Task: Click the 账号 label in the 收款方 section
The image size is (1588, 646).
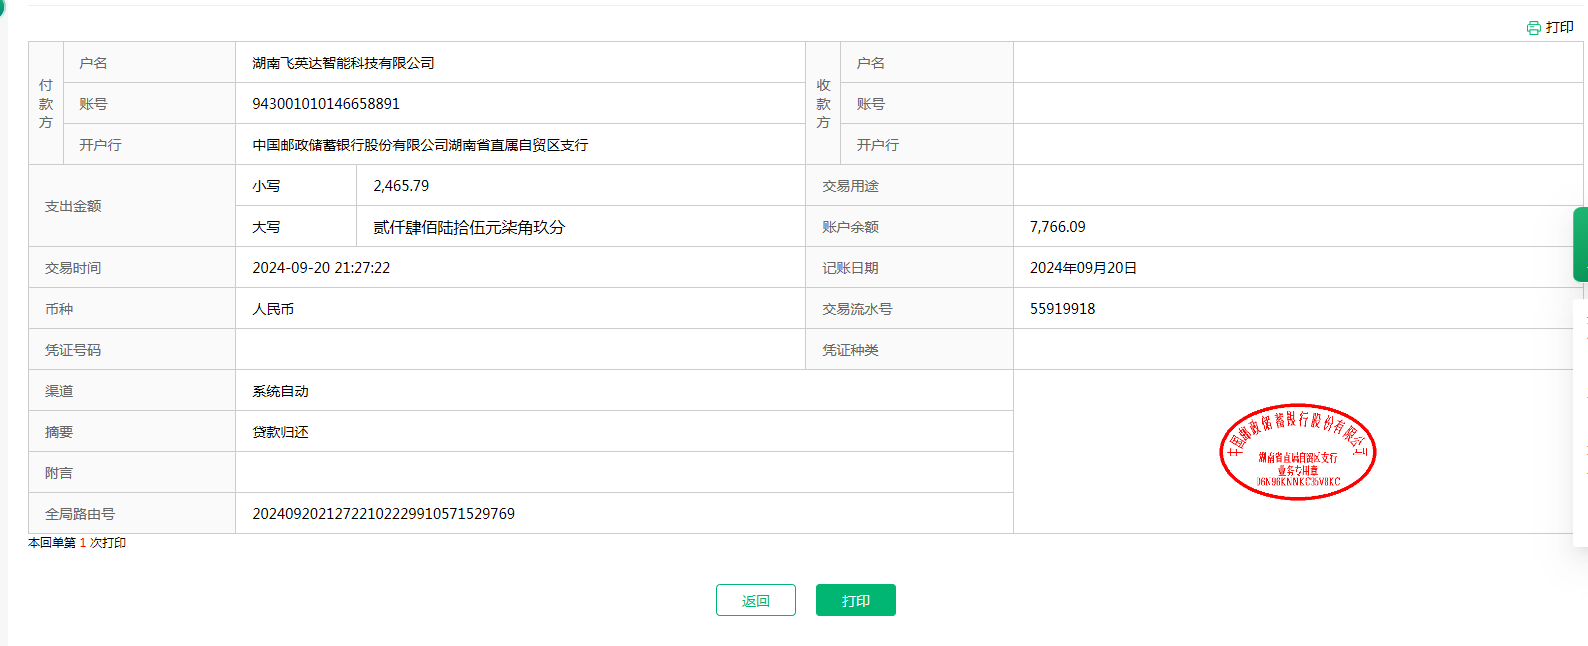Action: tap(870, 104)
